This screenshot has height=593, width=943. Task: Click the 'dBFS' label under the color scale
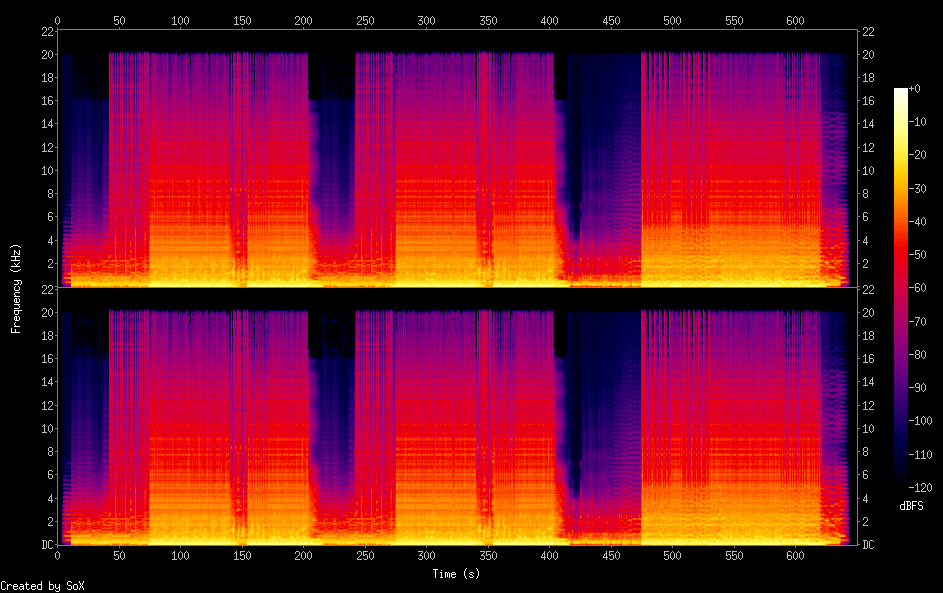(x=911, y=506)
